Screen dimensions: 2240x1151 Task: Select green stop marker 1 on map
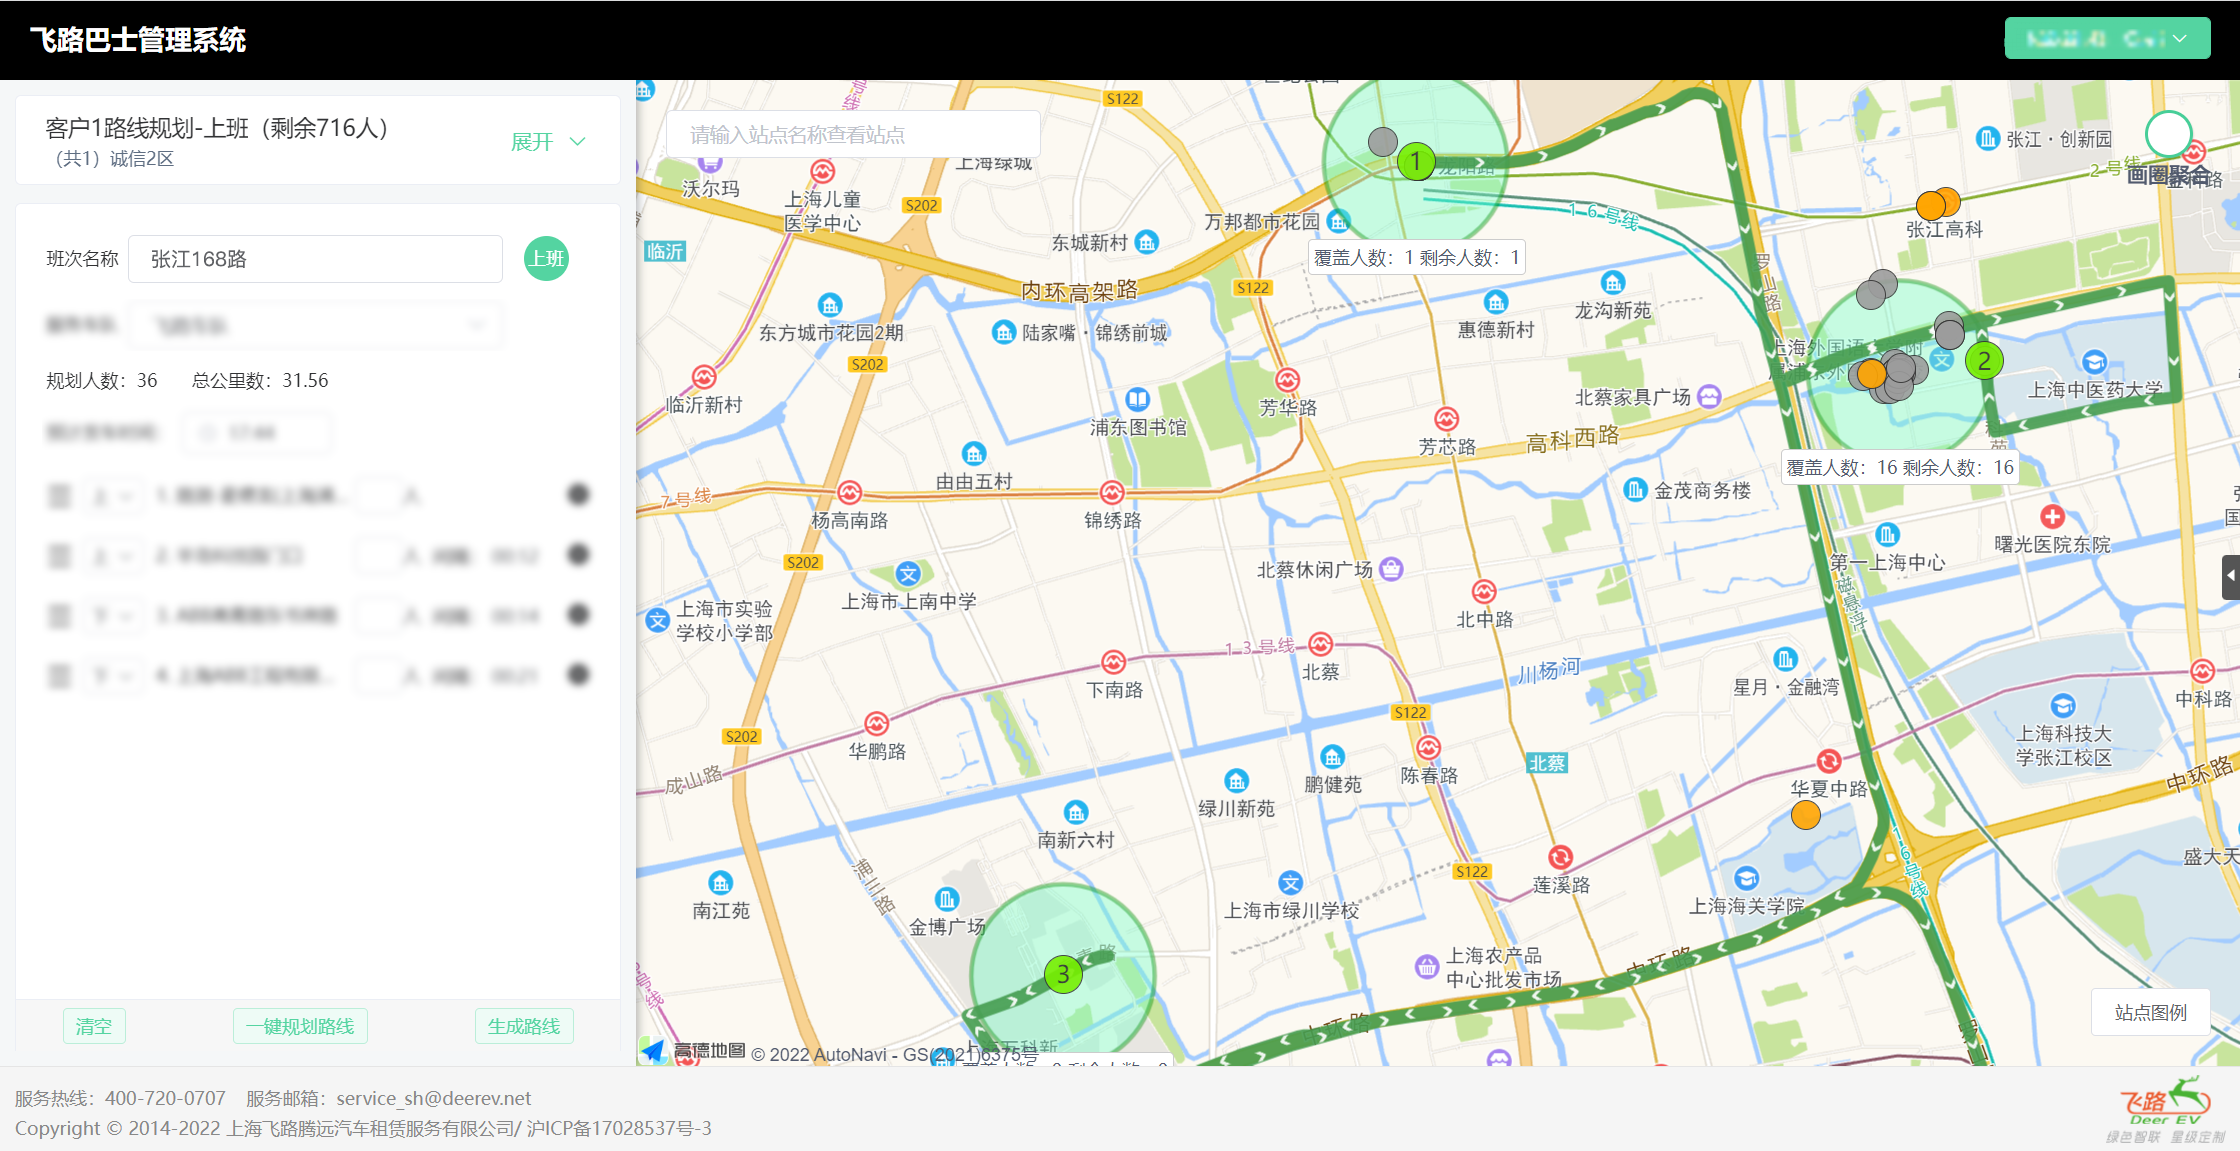pyautogui.click(x=1416, y=161)
